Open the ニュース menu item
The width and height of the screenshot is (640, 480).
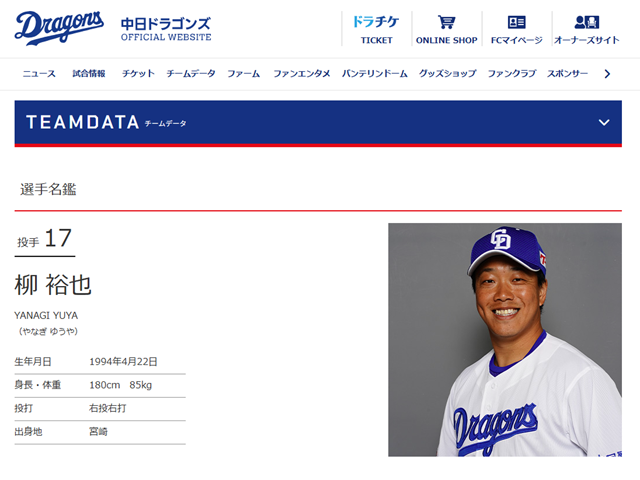(39, 73)
